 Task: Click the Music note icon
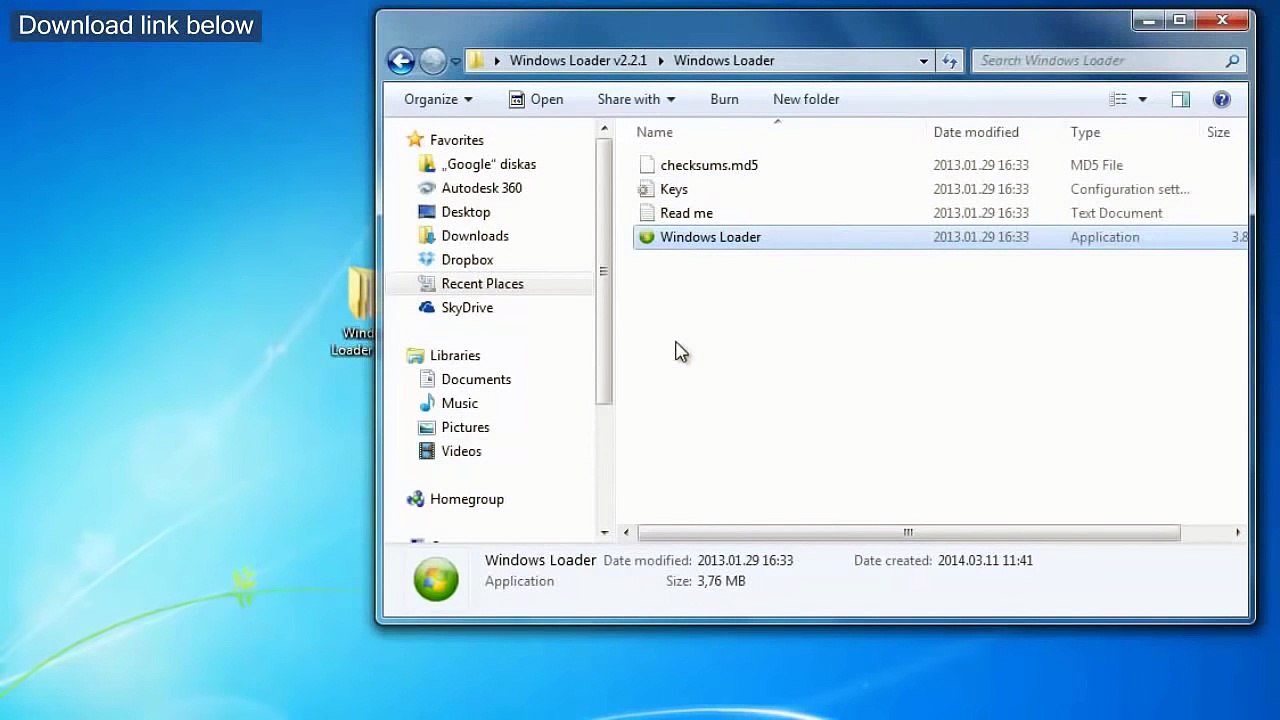[427, 404]
